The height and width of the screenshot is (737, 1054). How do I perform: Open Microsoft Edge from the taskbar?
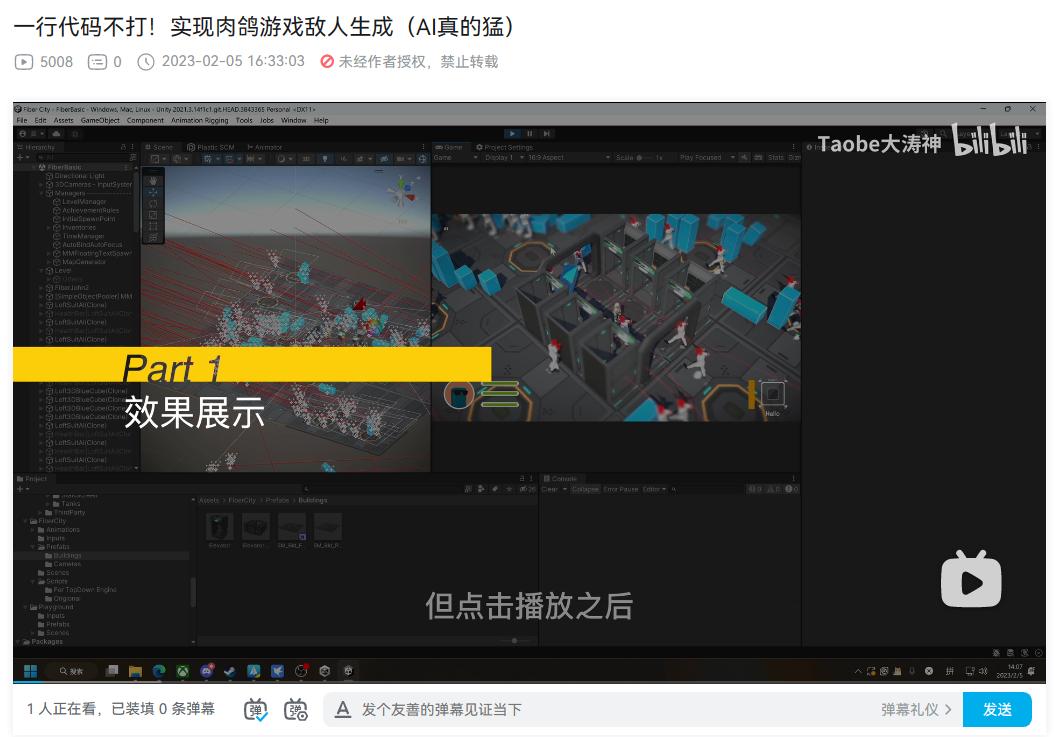point(159,670)
